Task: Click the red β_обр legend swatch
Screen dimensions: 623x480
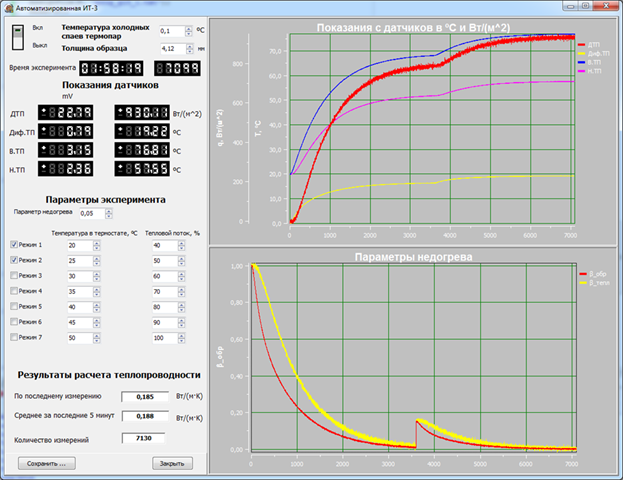Action: click(x=583, y=274)
